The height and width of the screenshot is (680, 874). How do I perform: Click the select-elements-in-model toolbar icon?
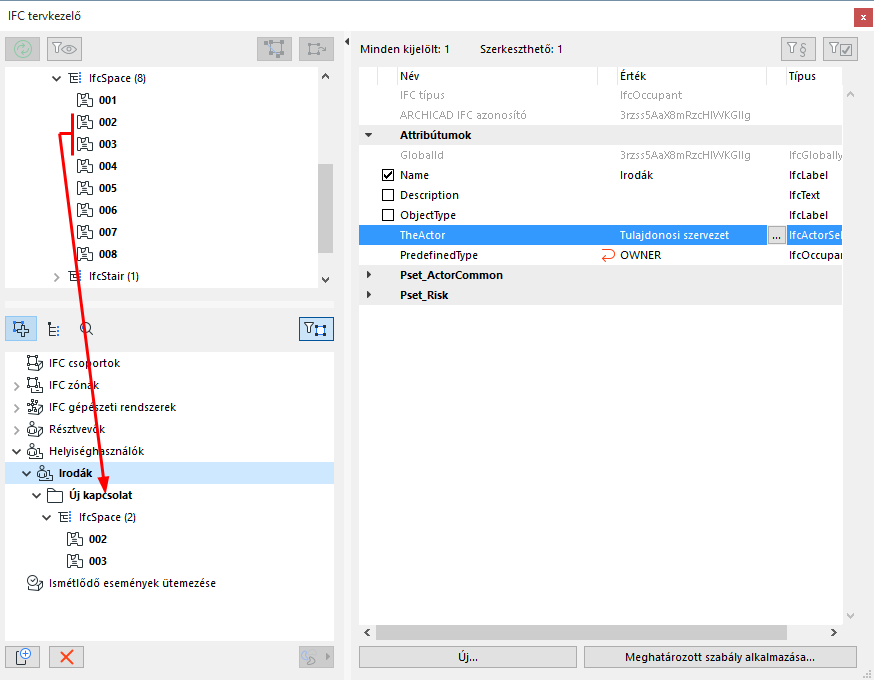point(274,49)
